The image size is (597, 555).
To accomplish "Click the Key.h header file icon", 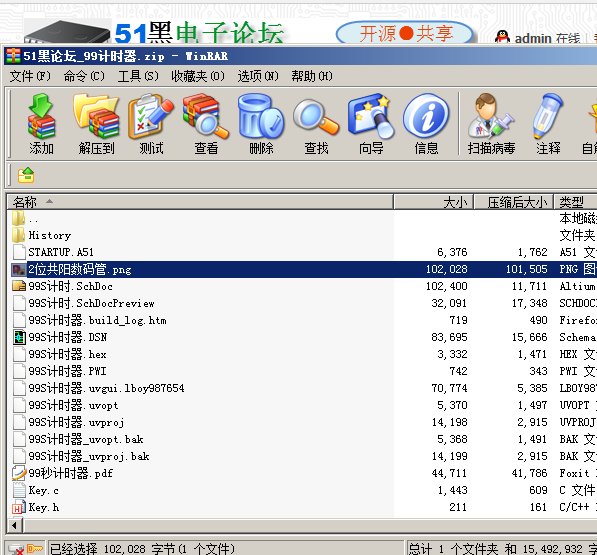I will click(x=19, y=507).
